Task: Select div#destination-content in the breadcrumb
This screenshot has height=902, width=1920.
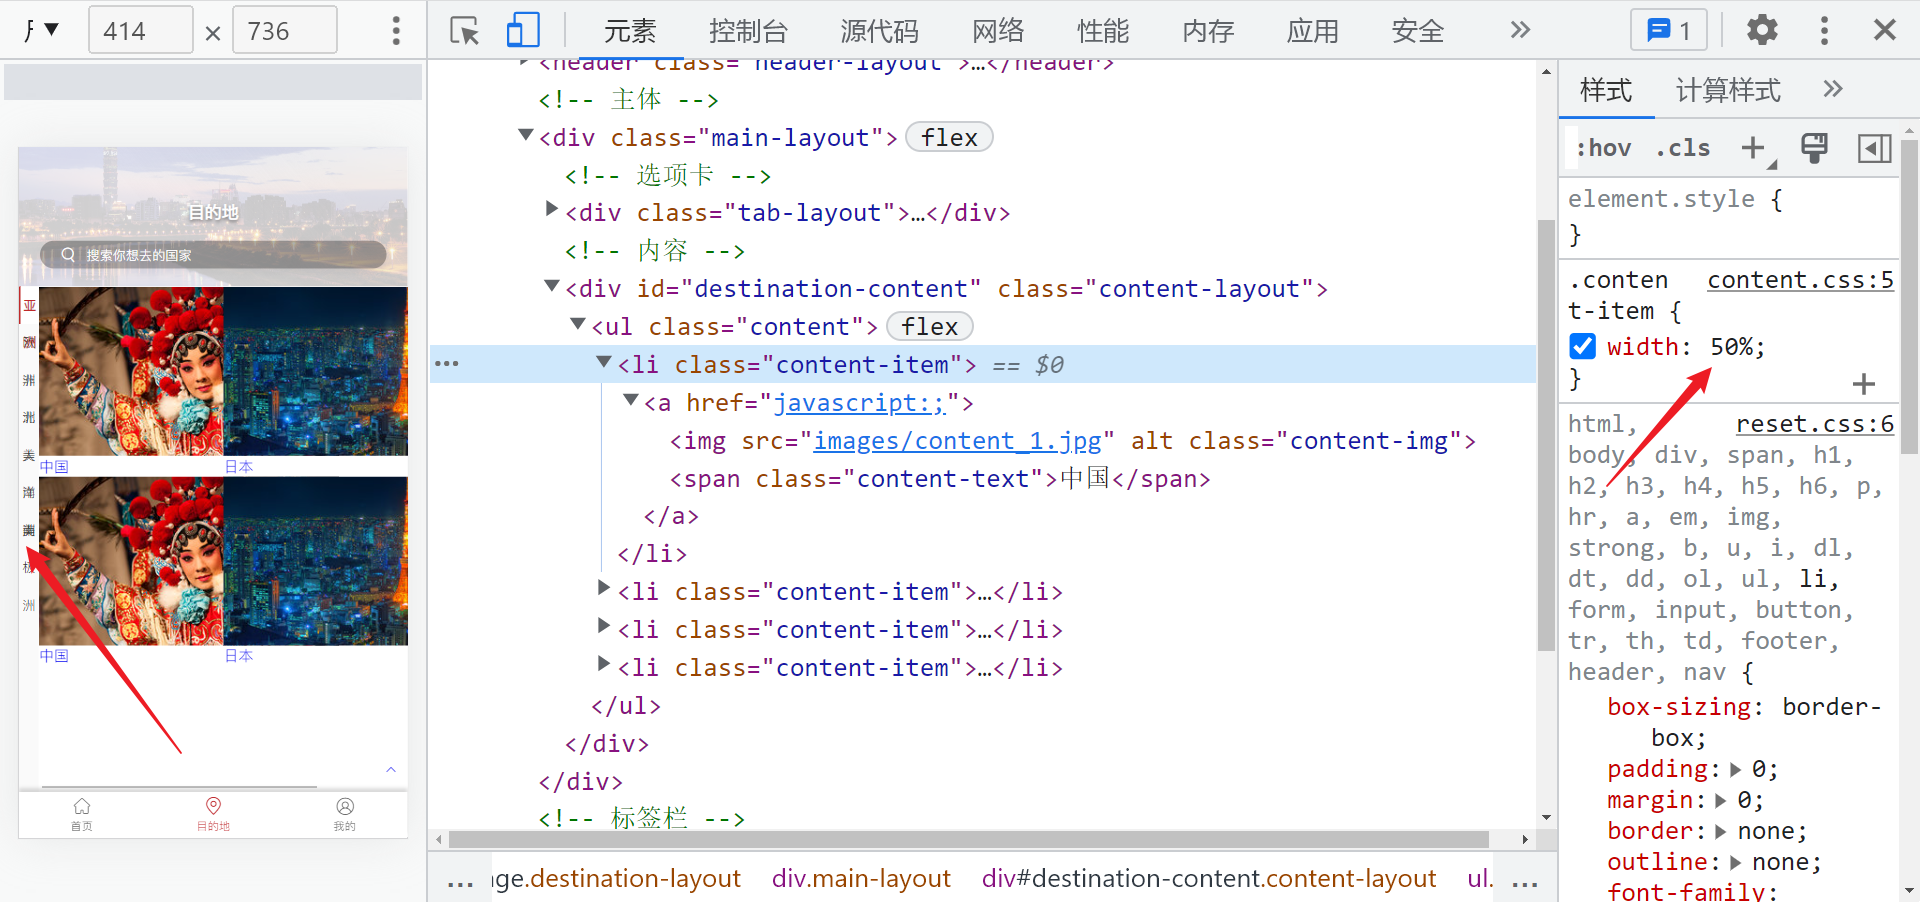Action: pos(1209,878)
